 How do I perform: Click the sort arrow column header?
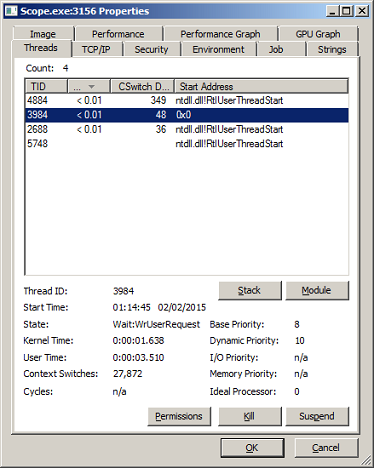(x=89, y=86)
